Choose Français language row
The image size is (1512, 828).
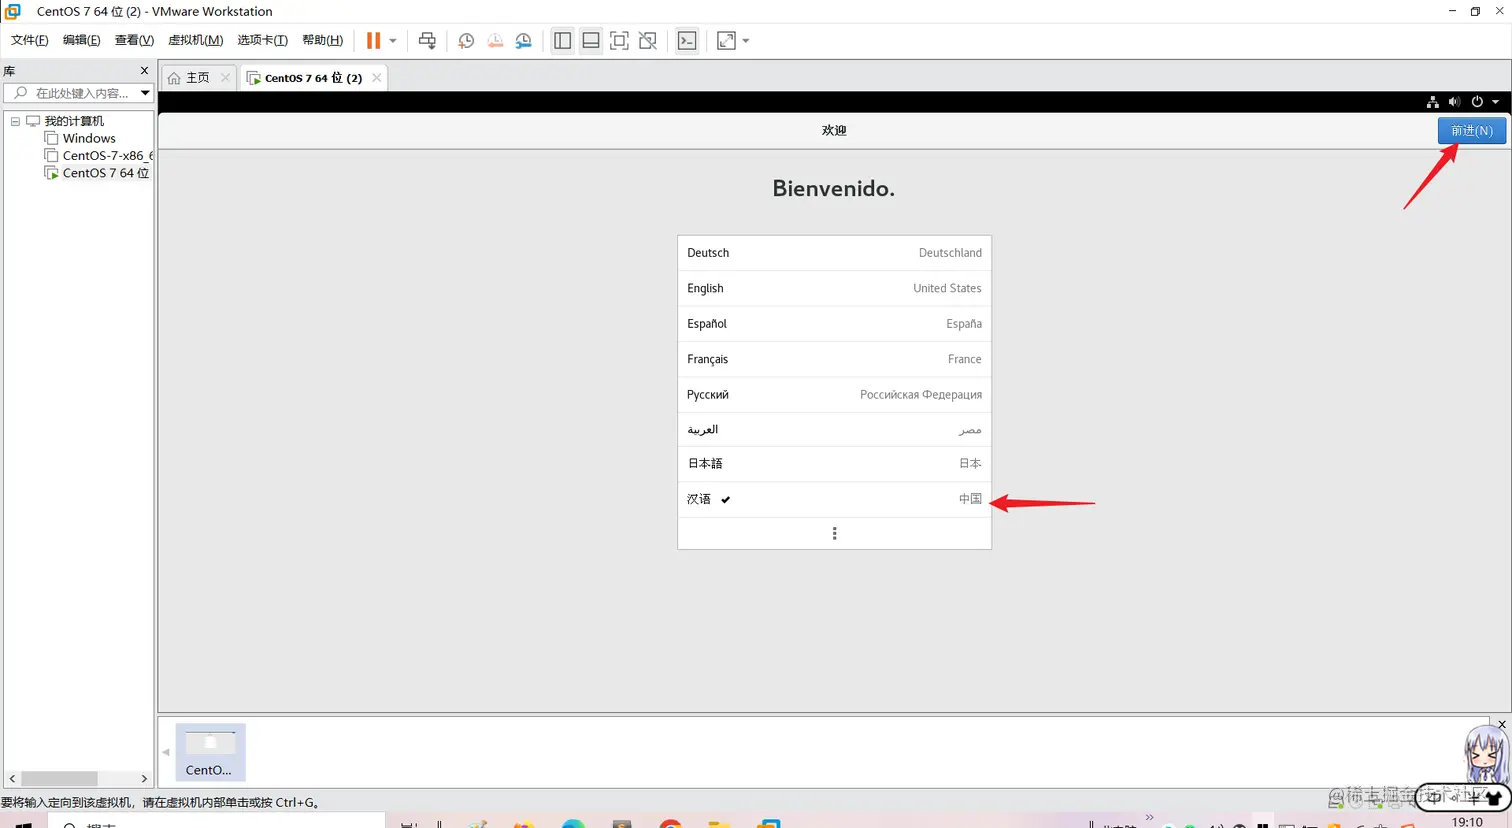834,359
